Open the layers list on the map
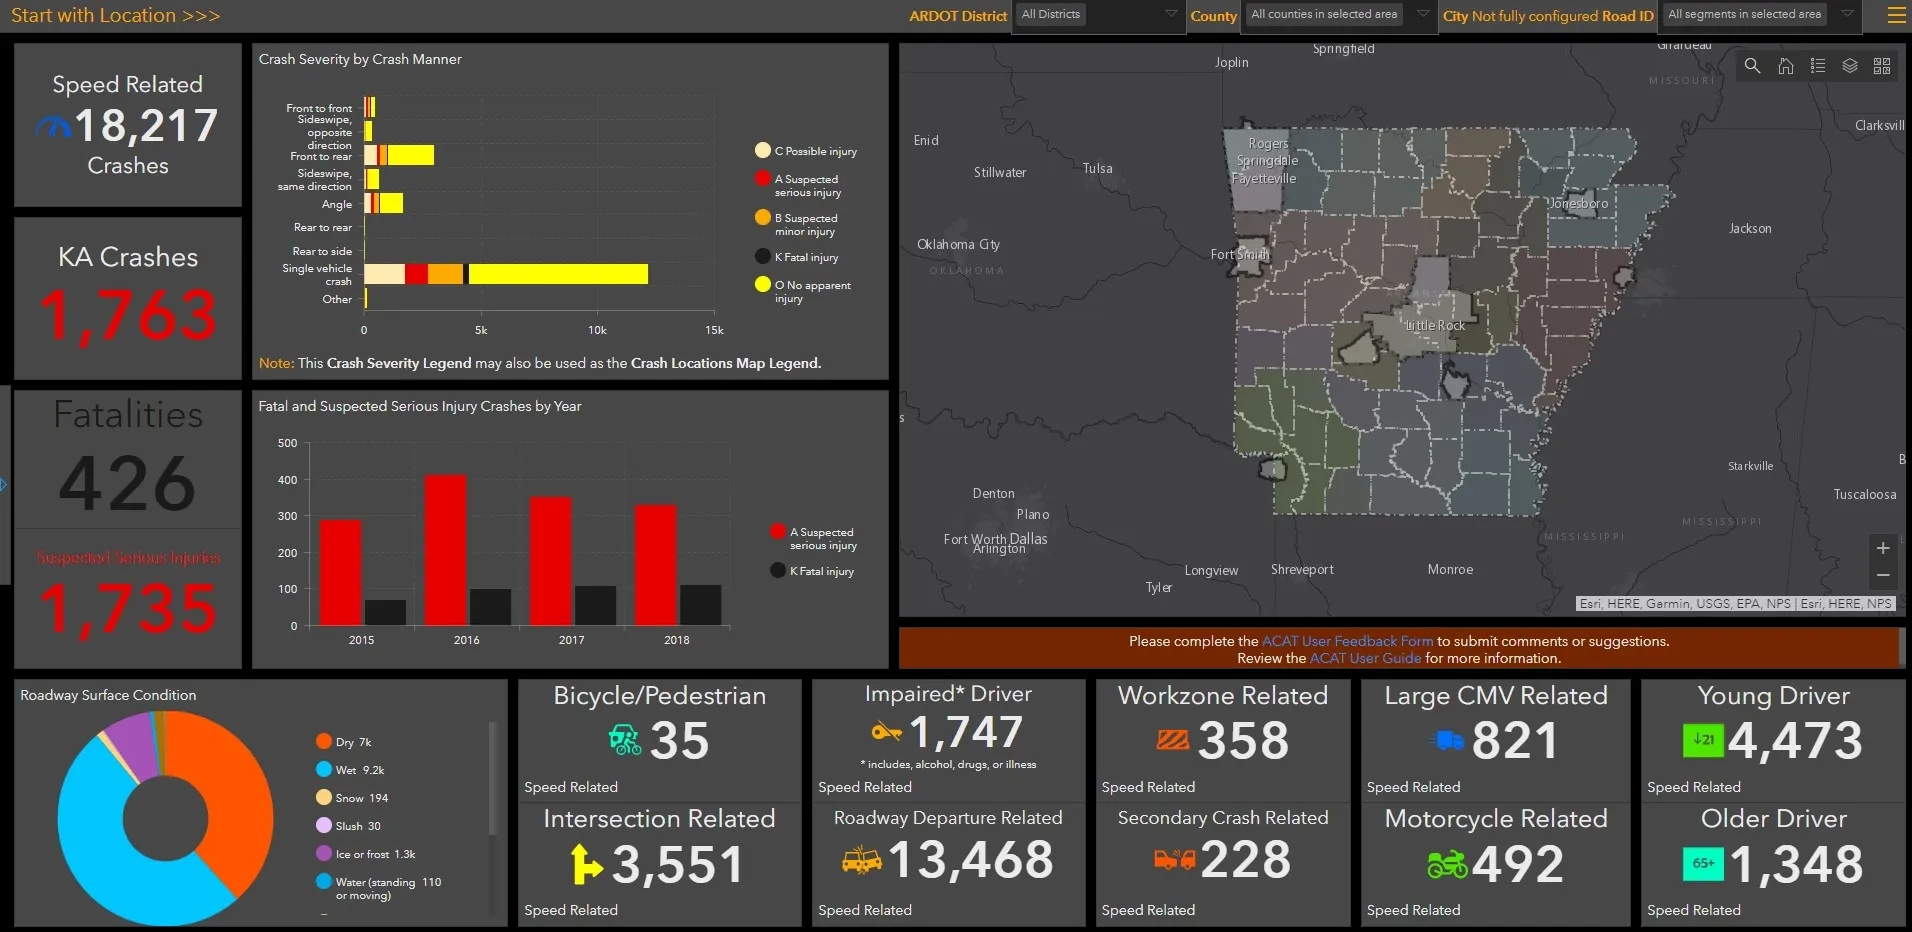This screenshot has height=932, width=1912. click(x=1850, y=66)
